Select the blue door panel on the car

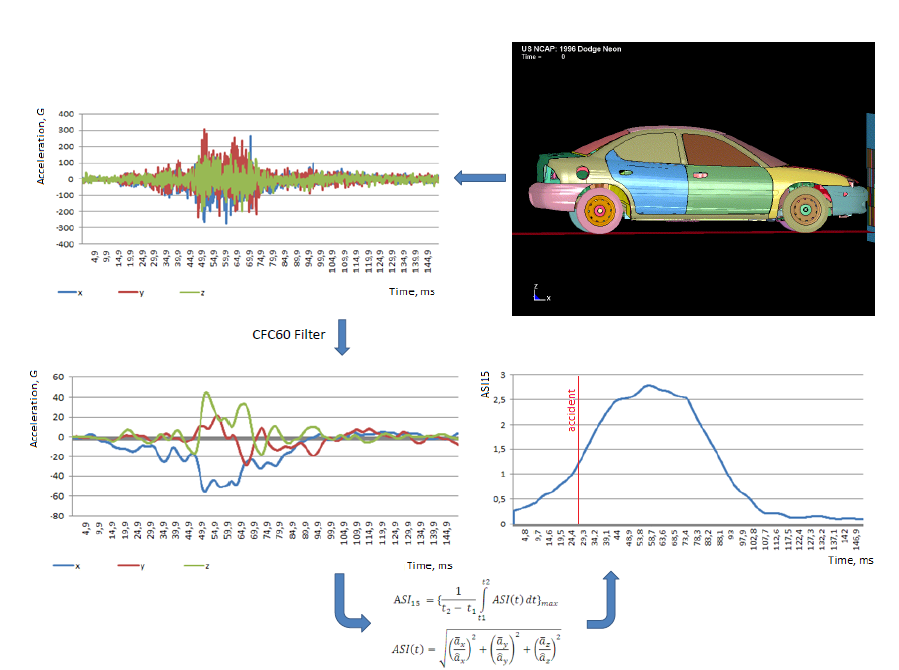coord(650,170)
